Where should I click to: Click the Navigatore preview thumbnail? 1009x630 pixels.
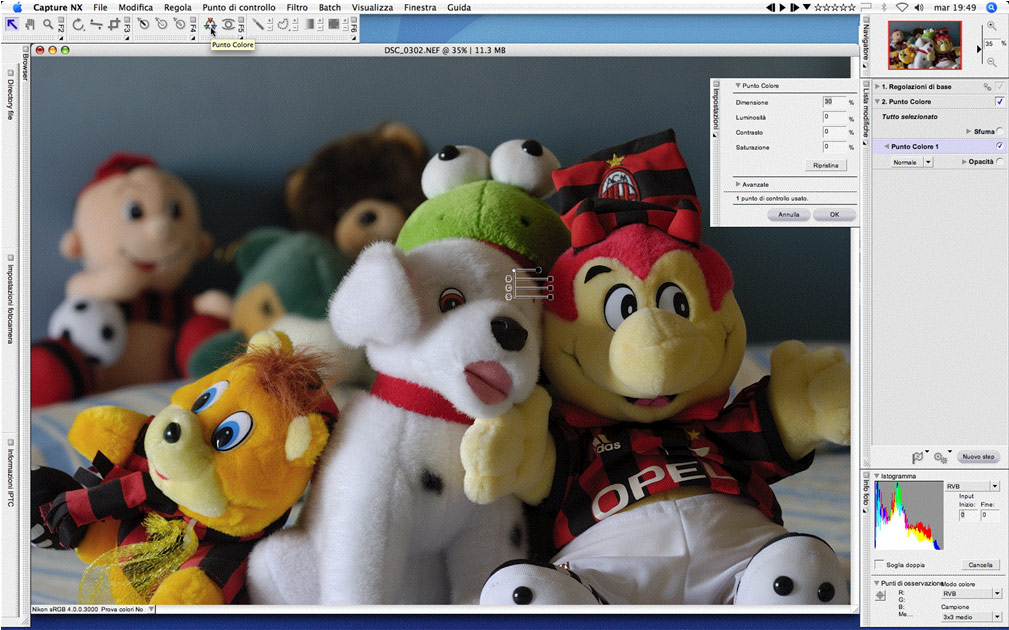pyautogui.click(x=925, y=45)
